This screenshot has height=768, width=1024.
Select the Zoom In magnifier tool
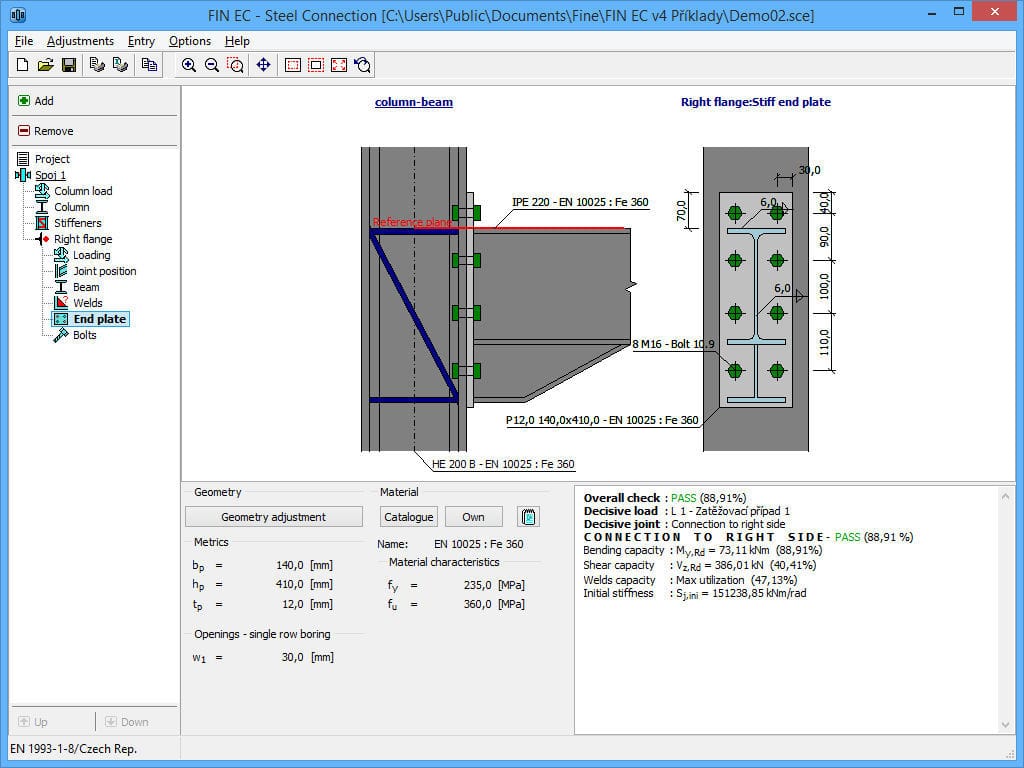click(x=189, y=65)
